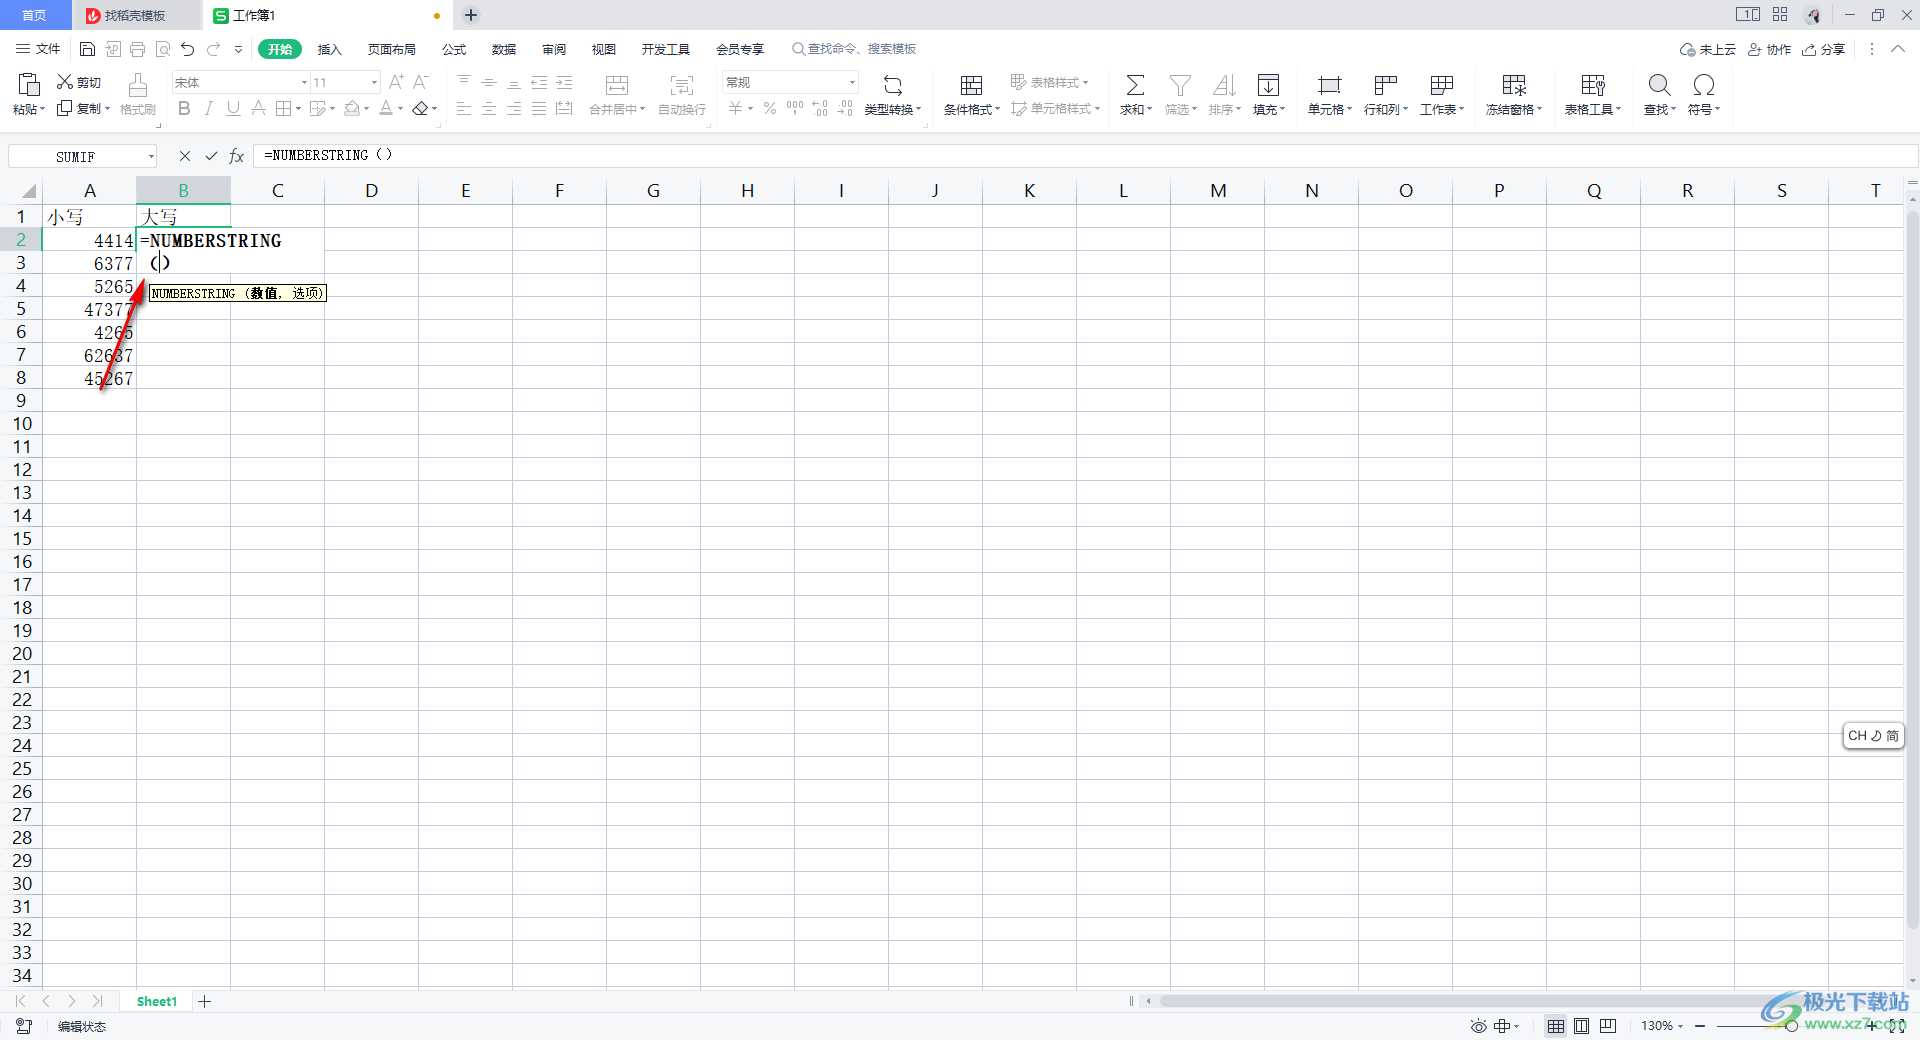The width and height of the screenshot is (1920, 1040).
Task: Cancel formula entry with the X icon
Action: (x=185, y=156)
